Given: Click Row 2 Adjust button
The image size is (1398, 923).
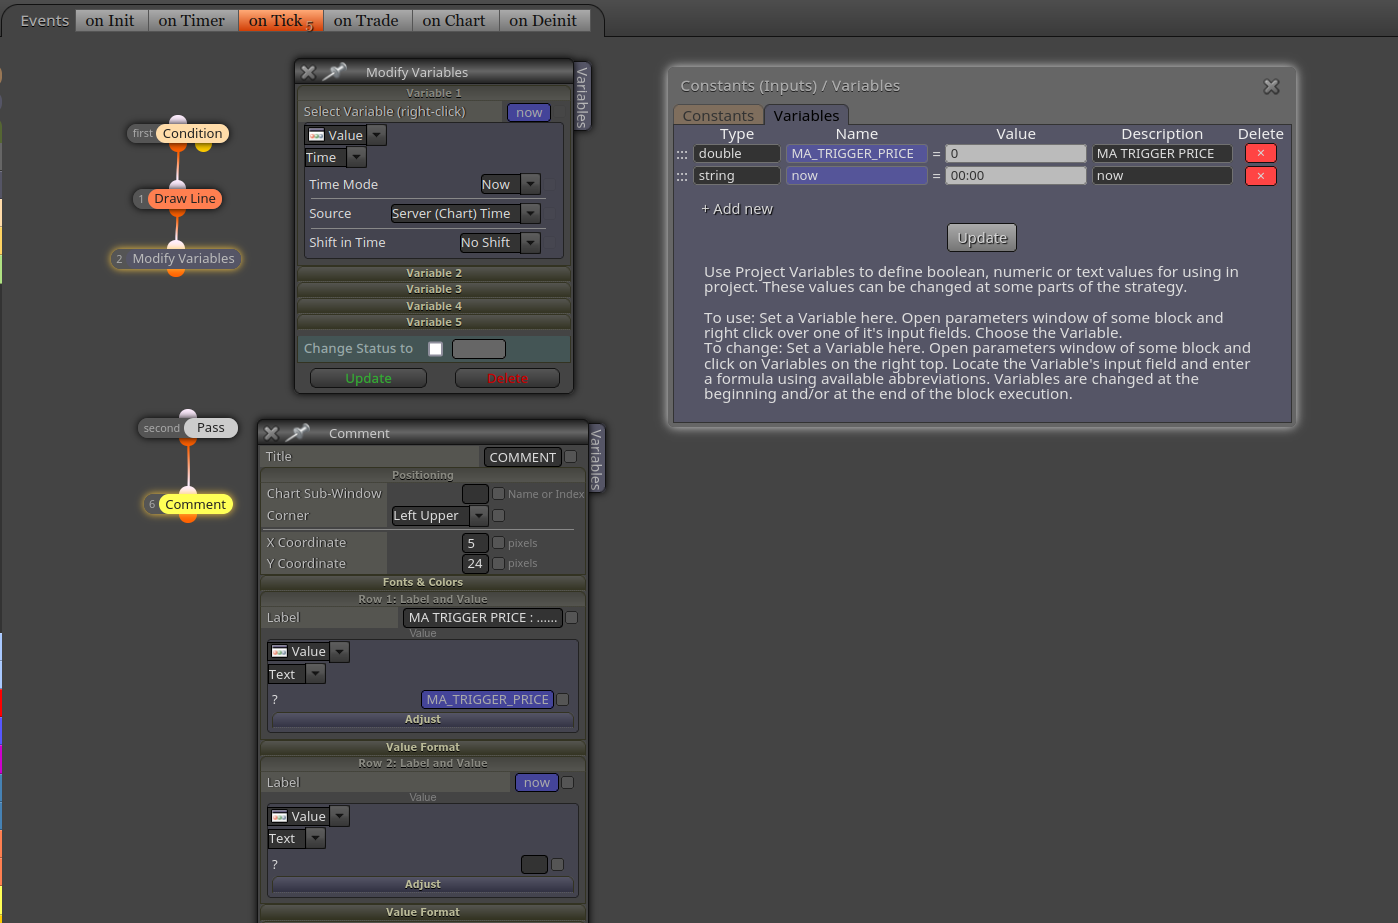Looking at the screenshot, I should [422, 885].
